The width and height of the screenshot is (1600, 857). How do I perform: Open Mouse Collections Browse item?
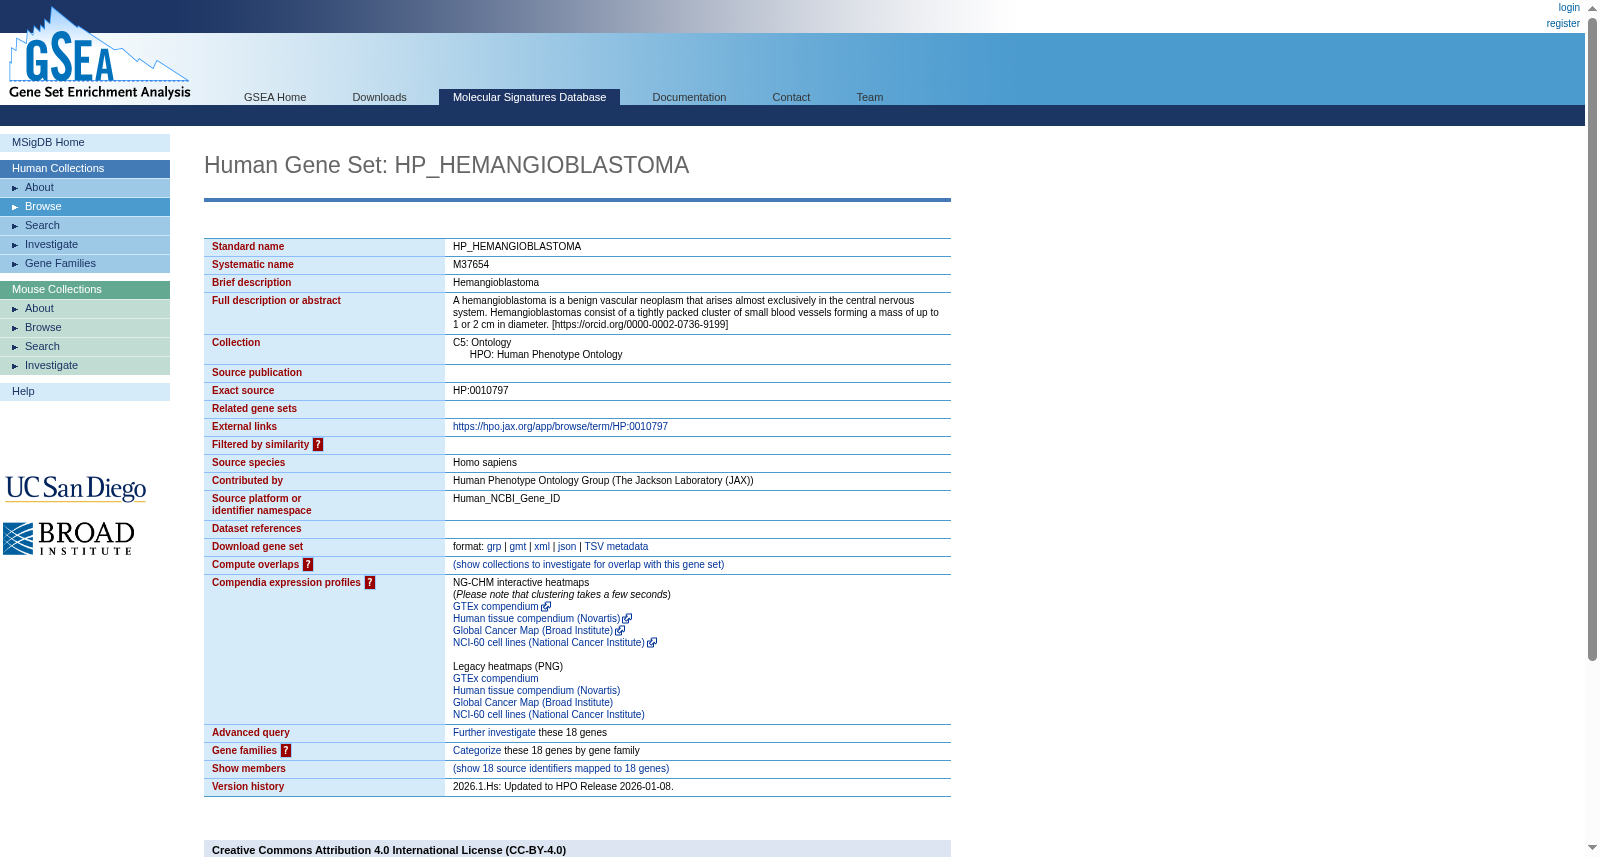85,328
